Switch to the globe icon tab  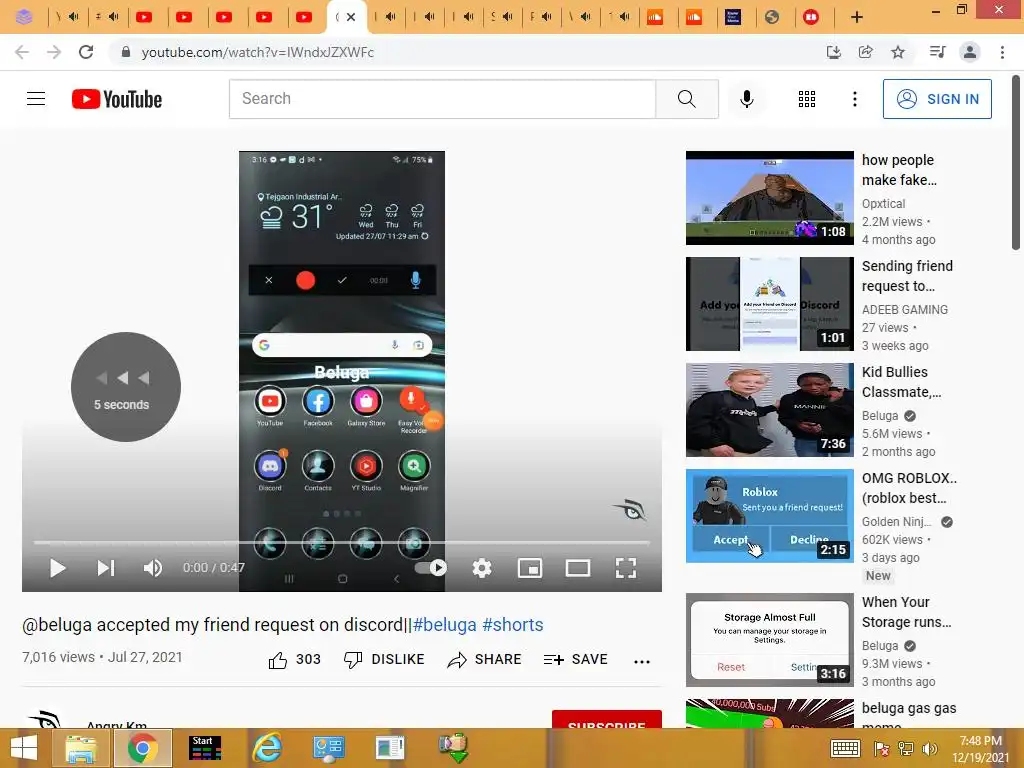[772, 17]
